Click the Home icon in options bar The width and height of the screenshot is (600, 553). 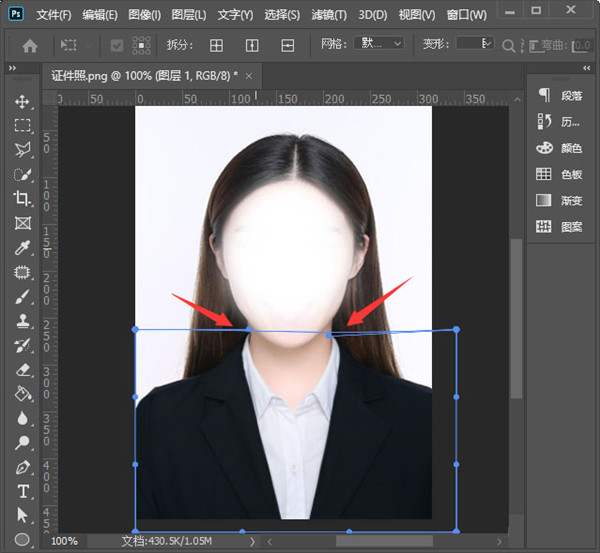tap(30, 45)
